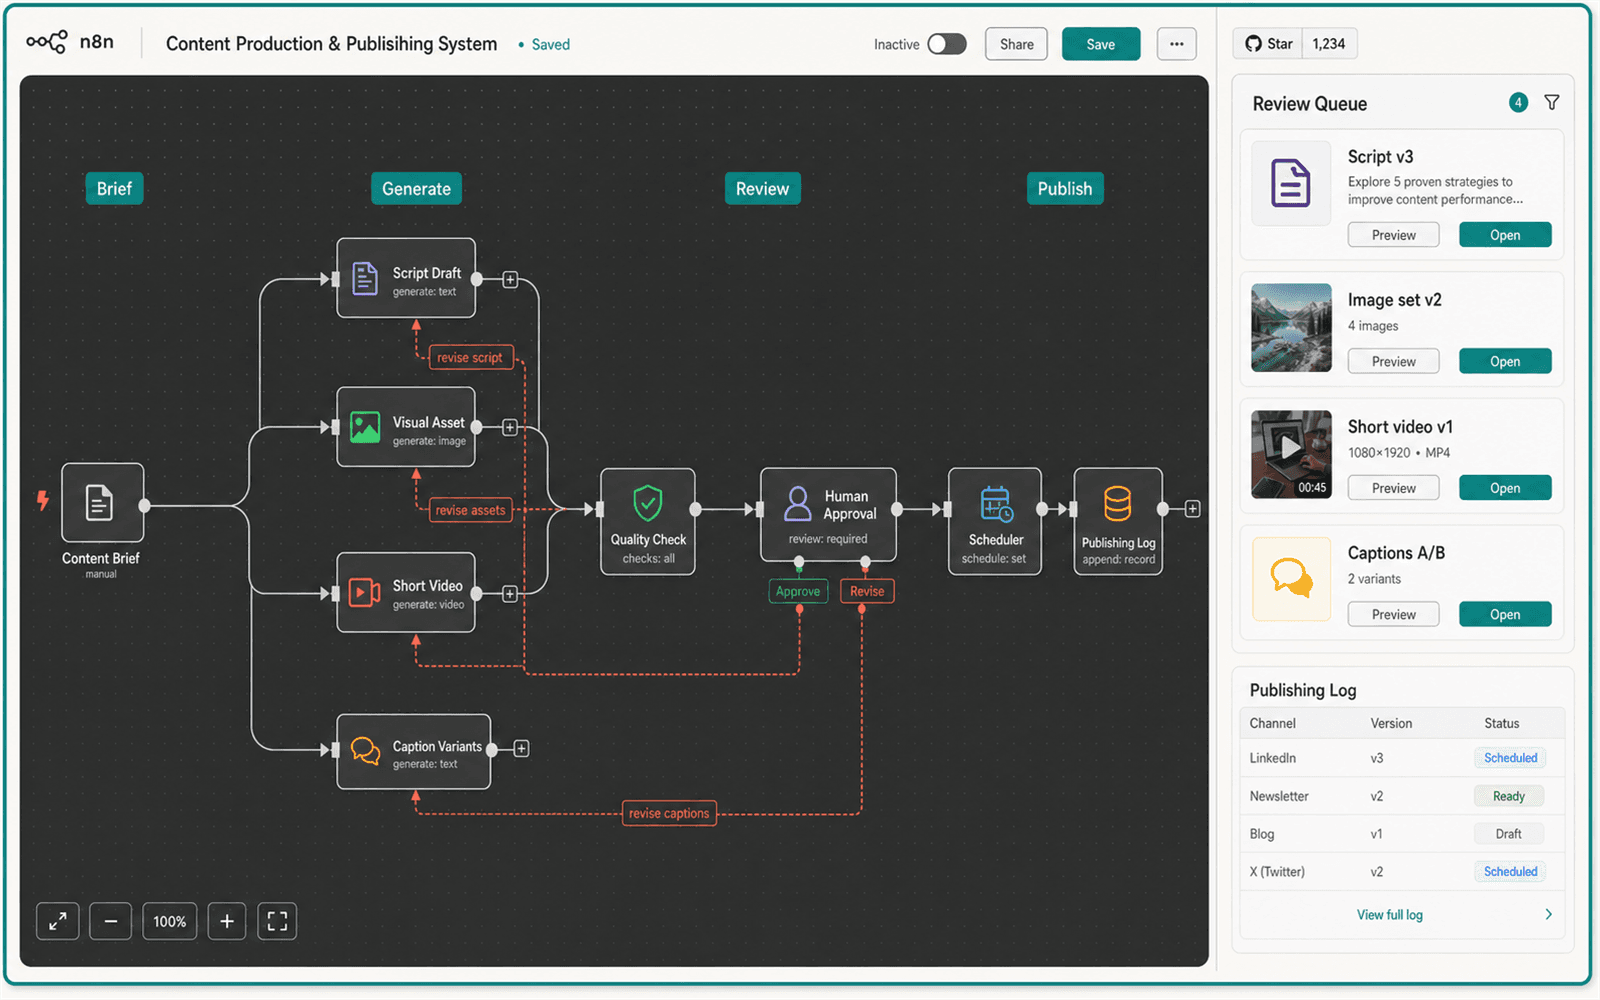The image size is (1600, 1000).
Task: Click the expand canvas arrows icon
Action: click(58, 921)
